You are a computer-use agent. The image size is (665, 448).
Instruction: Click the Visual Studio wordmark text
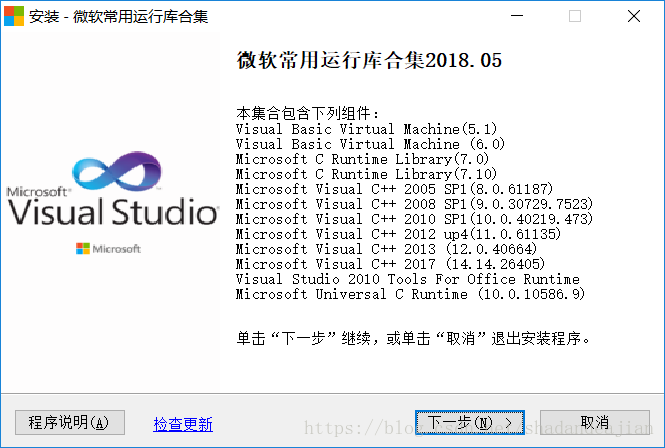(x=113, y=212)
